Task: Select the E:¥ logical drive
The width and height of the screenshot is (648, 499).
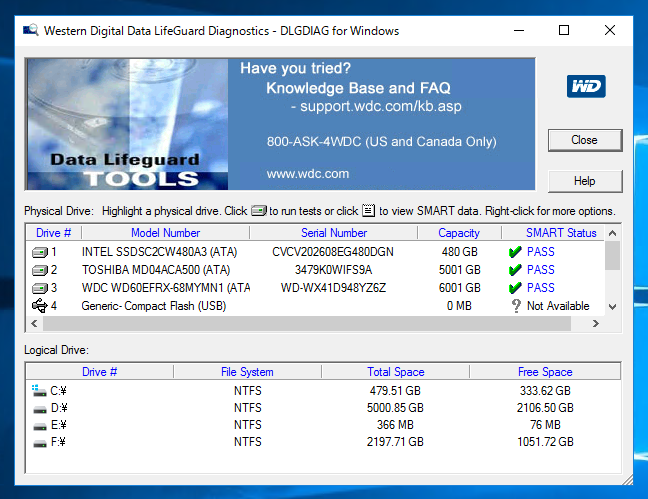Action: pyautogui.click(x=58, y=425)
